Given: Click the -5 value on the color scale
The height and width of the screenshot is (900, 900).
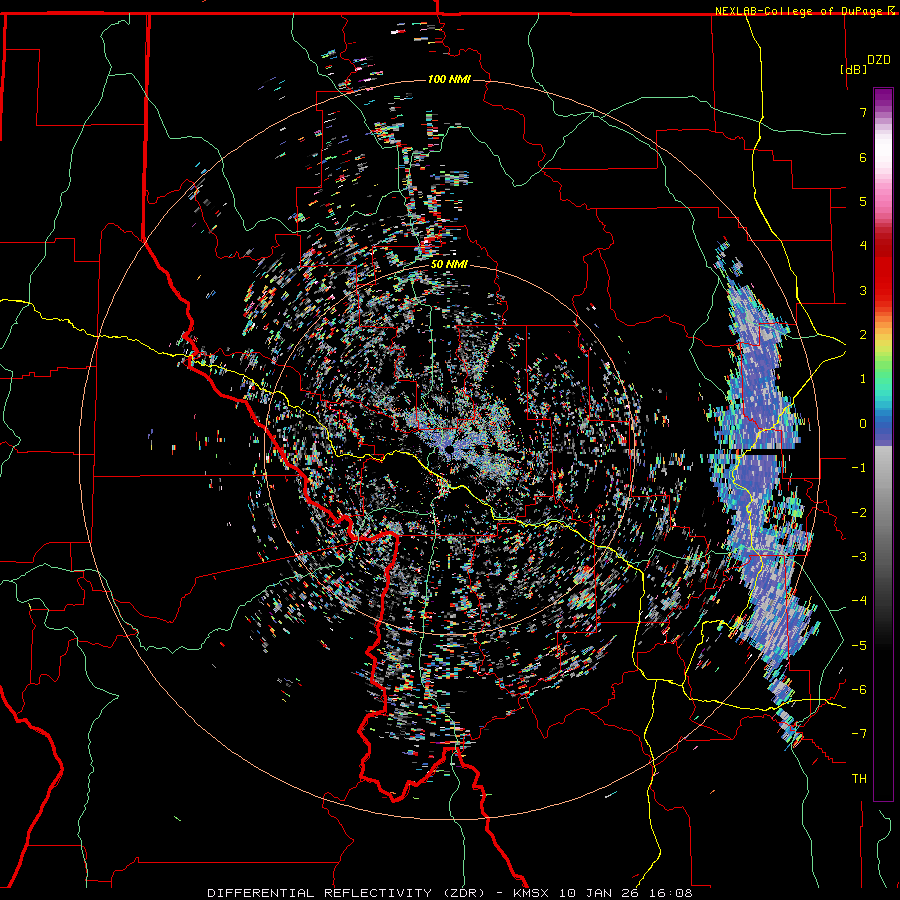Looking at the screenshot, I should pyautogui.click(x=859, y=646).
